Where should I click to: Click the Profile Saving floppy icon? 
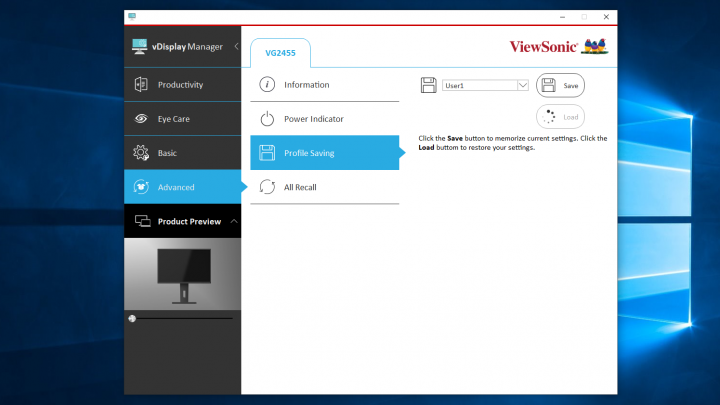tap(267, 152)
